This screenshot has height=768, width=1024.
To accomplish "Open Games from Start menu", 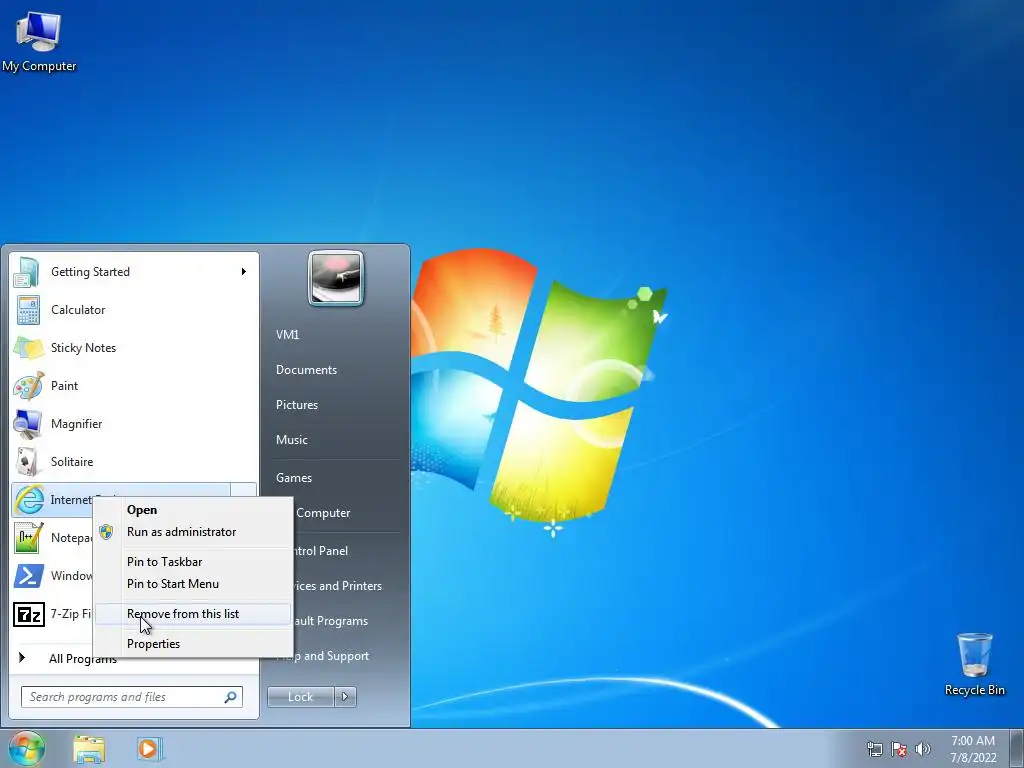I will pos(294,478).
